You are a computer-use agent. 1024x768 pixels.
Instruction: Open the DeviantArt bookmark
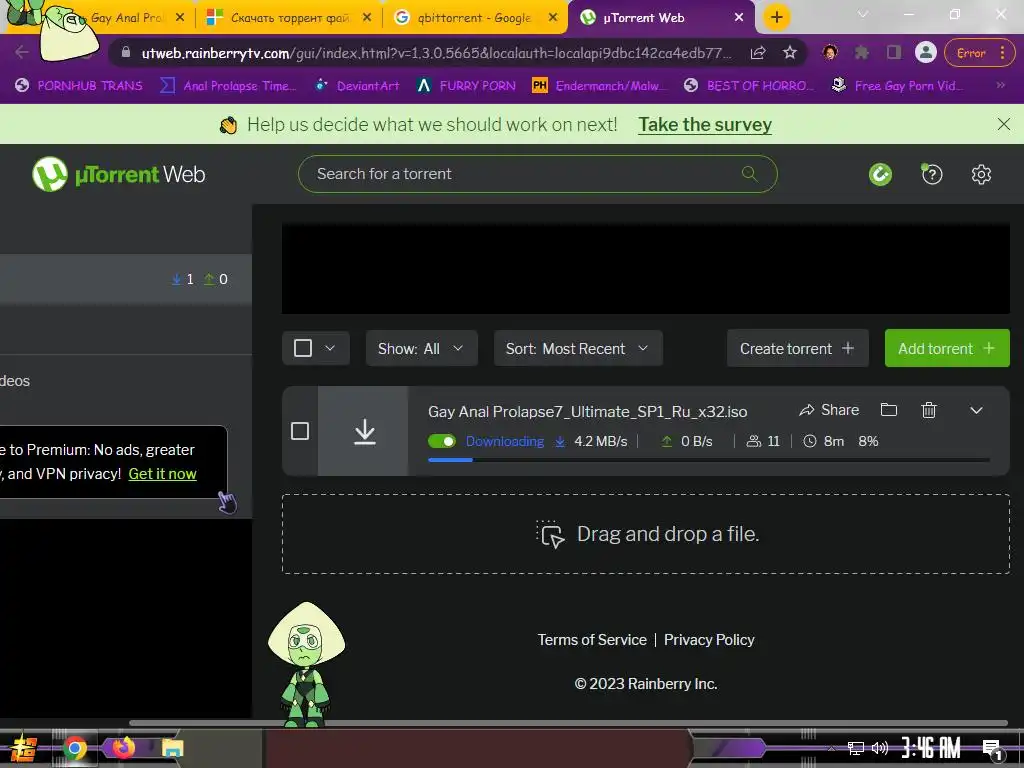pos(357,85)
